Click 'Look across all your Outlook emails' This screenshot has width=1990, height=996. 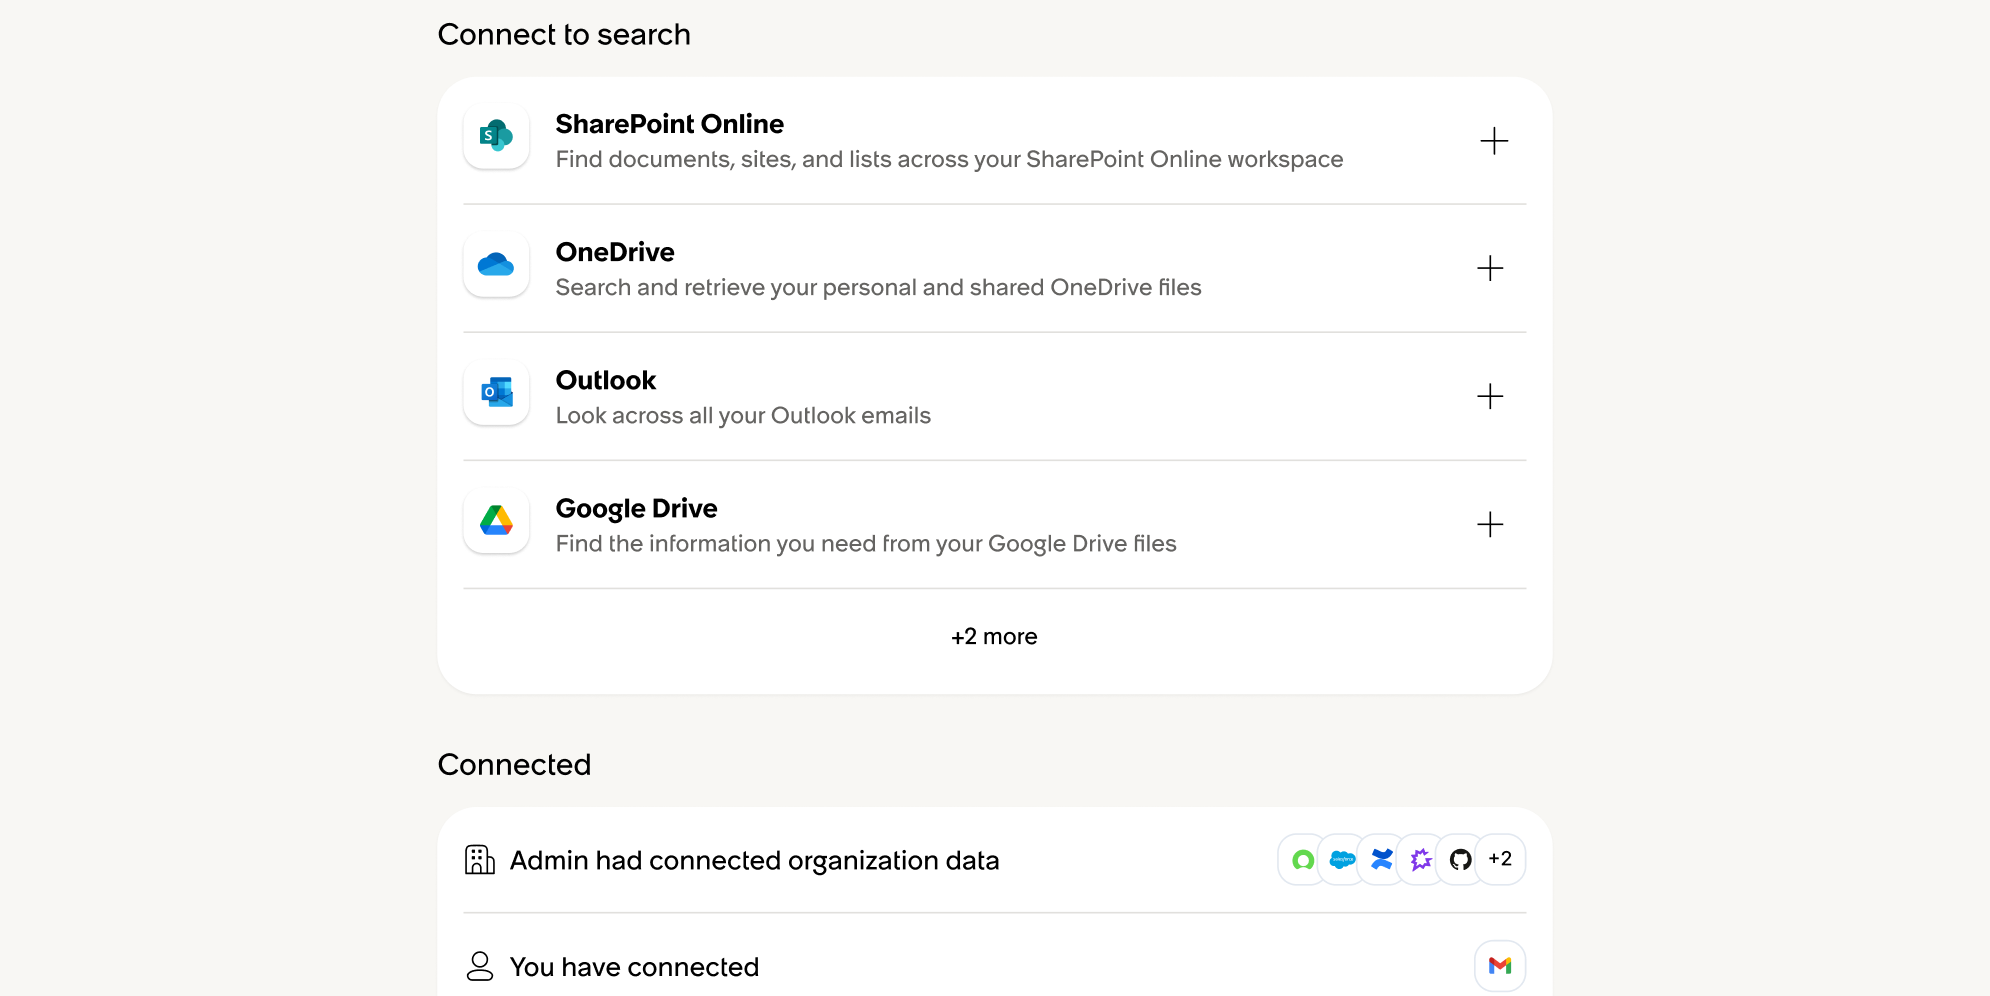[x=743, y=416]
